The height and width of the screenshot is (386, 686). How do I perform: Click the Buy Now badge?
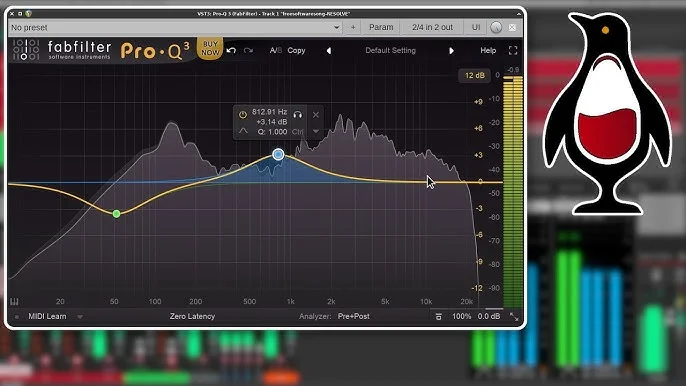(x=210, y=48)
